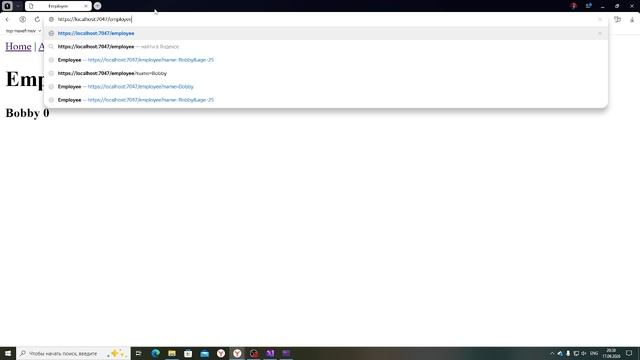Reload the current page
The height and width of the screenshot is (360, 640).
(x=37, y=19)
